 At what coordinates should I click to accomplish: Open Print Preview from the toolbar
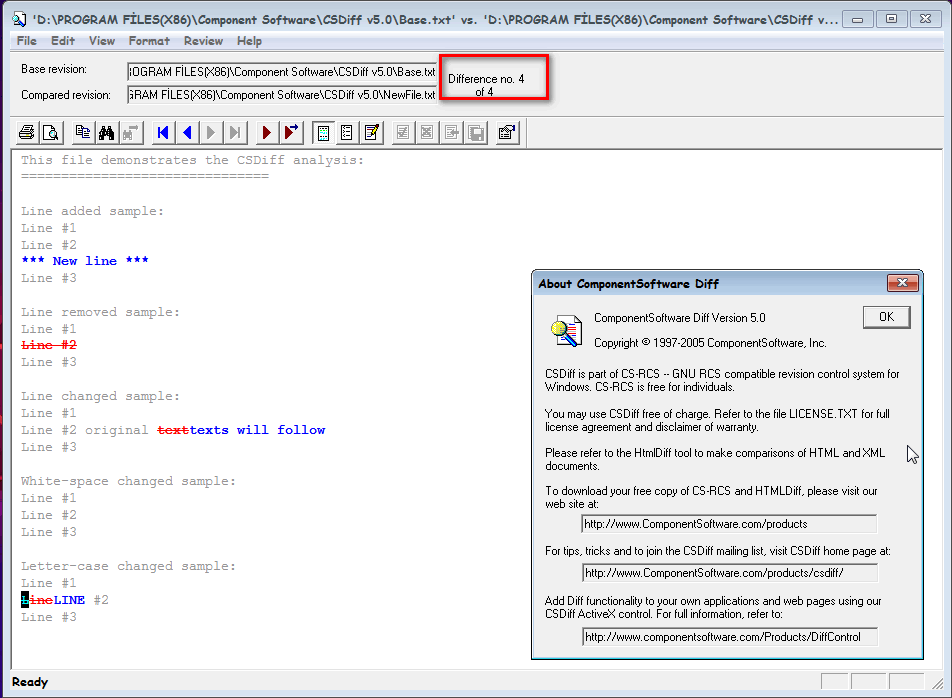(51, 132)
